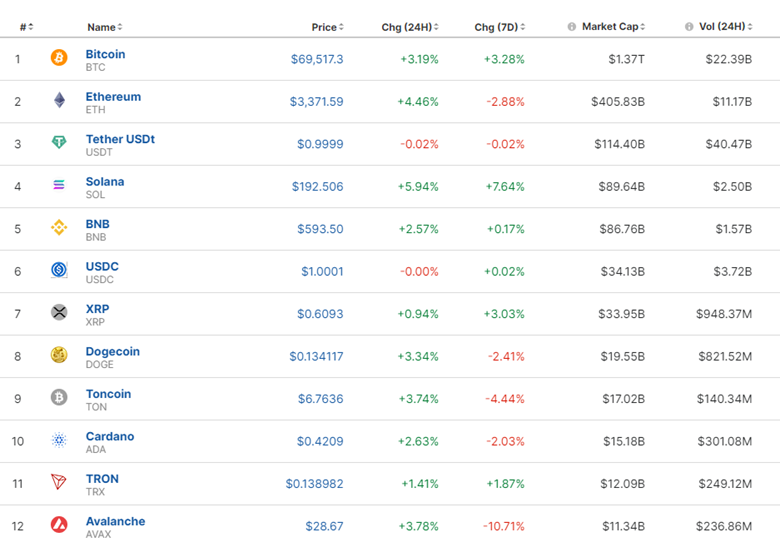780x547 pixels.
Task: Click Cardano price $0.4209
Action: click(x=320, y=441)
